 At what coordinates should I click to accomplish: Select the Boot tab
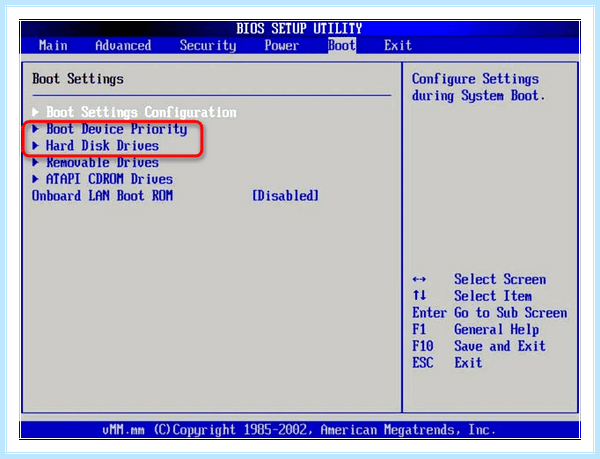[x=342, y=46]
